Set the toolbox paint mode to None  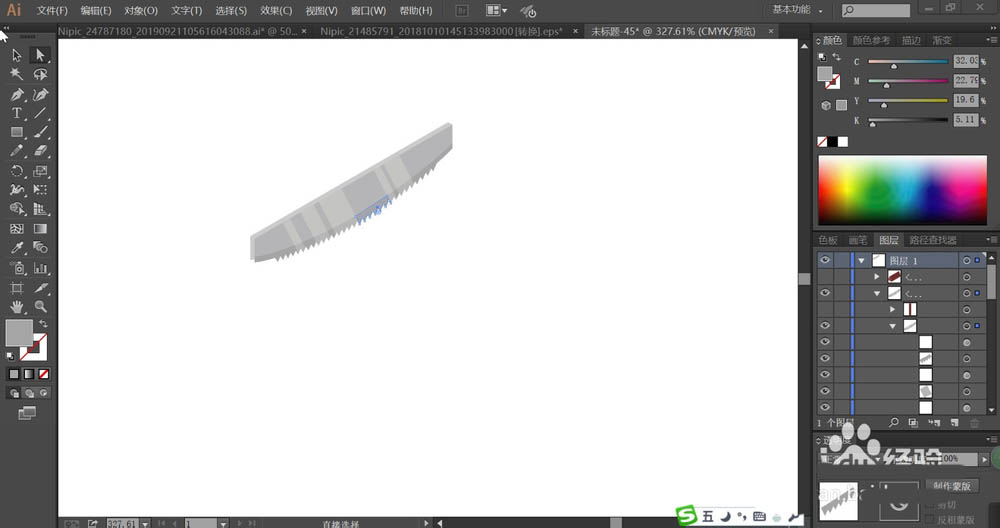[x=44, y=374]
